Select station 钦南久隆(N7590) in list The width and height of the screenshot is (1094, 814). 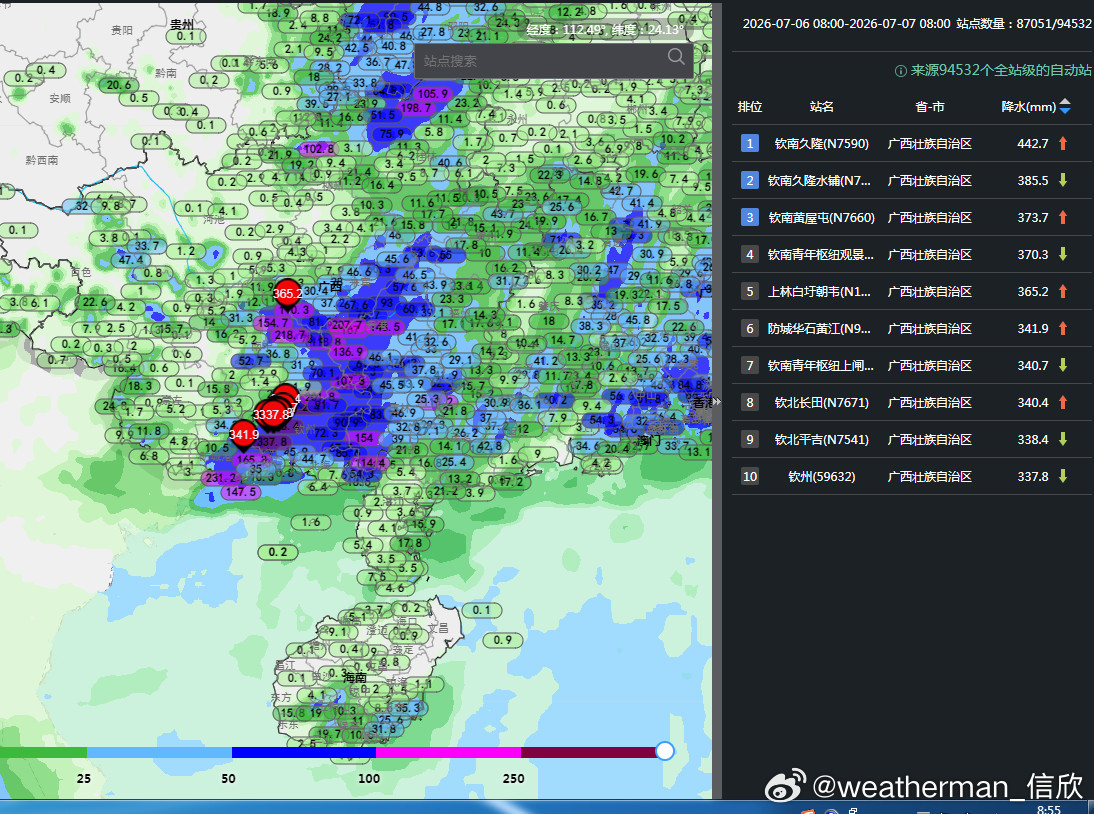(x=821, y=144)
